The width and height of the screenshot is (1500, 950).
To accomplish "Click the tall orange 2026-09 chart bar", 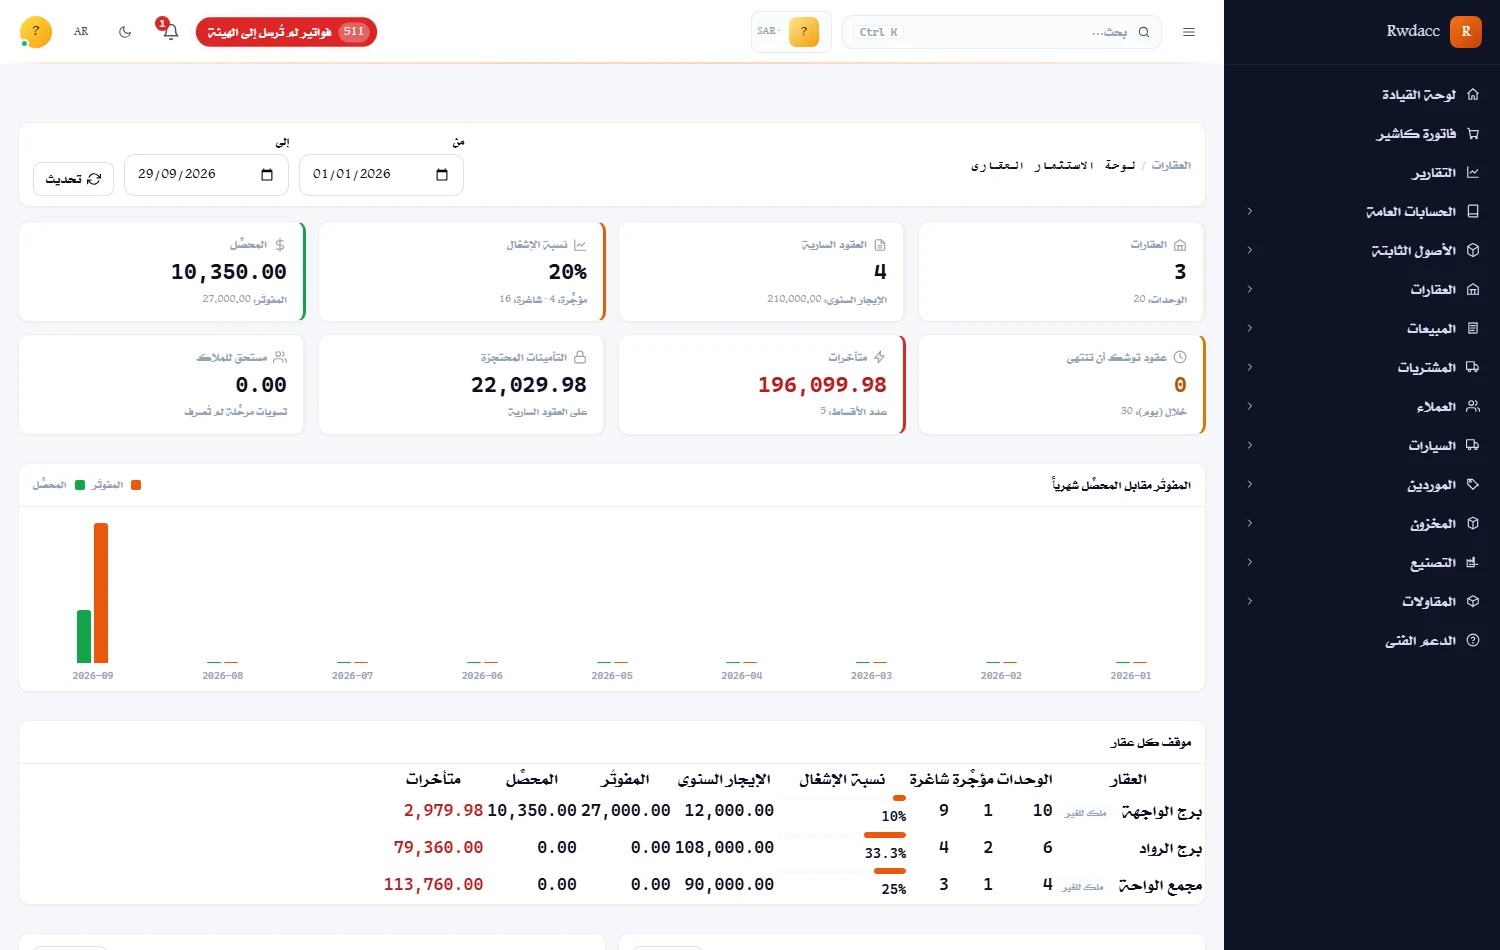I will pyautogui.click(x=101, y=593).
